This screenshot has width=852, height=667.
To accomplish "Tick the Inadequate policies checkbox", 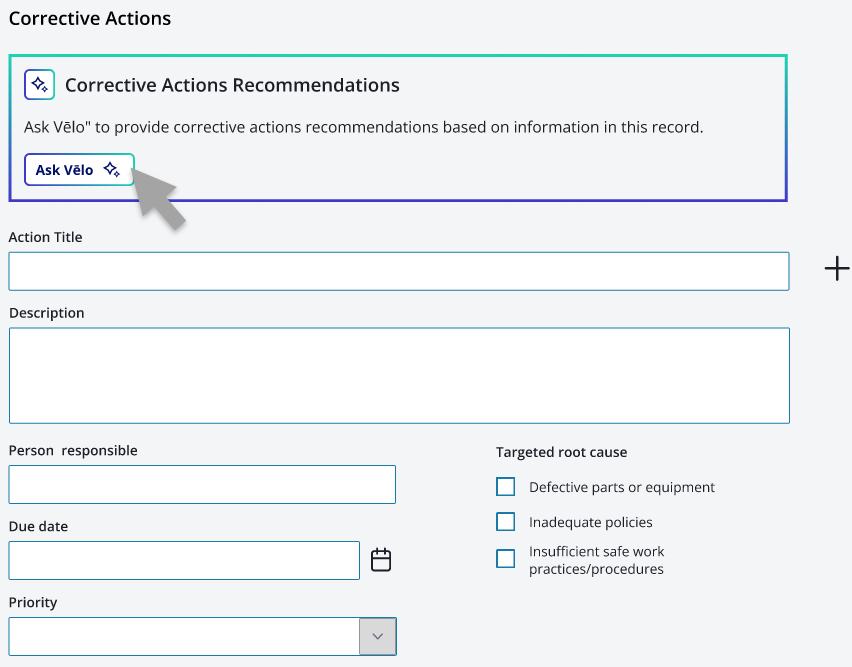I will click(x=505, y=521).
